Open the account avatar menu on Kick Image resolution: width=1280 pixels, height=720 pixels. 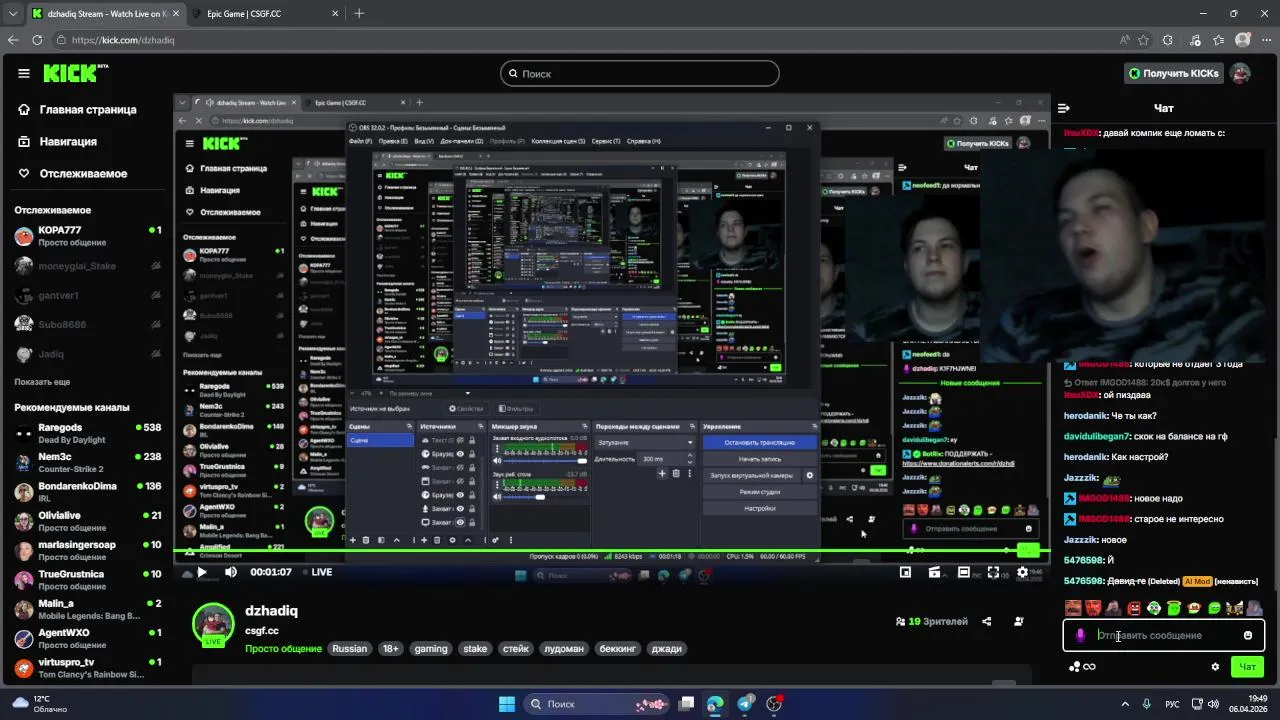1240,73
